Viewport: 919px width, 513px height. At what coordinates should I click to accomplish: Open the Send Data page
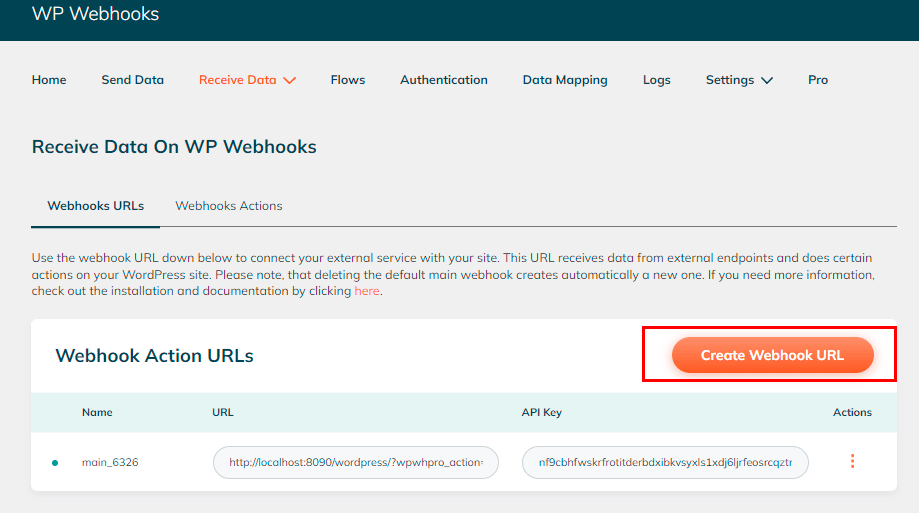[132, 80]
